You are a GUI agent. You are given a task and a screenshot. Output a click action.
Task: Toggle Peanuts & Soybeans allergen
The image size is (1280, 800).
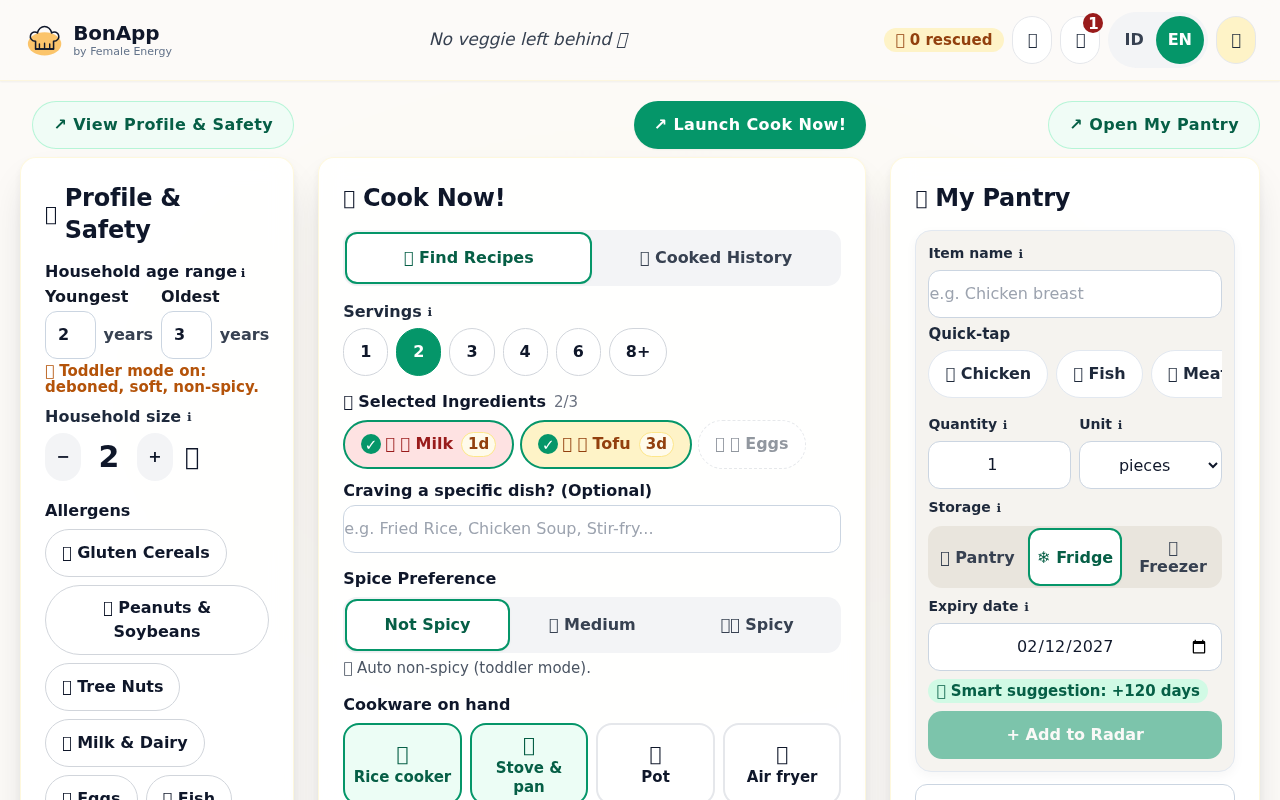[x=157, y=620]
